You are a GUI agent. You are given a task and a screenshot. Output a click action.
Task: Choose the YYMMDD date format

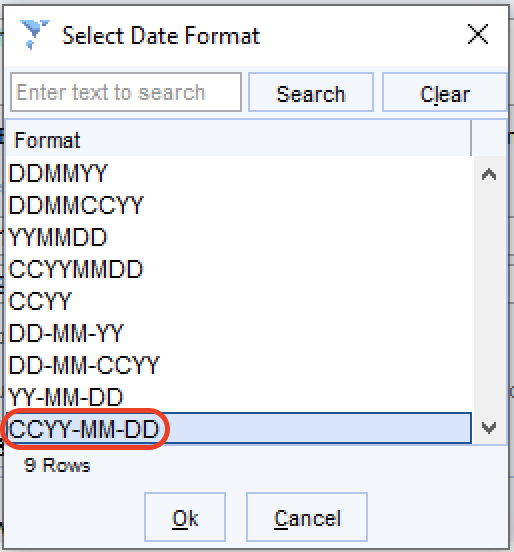click(239, 237)
